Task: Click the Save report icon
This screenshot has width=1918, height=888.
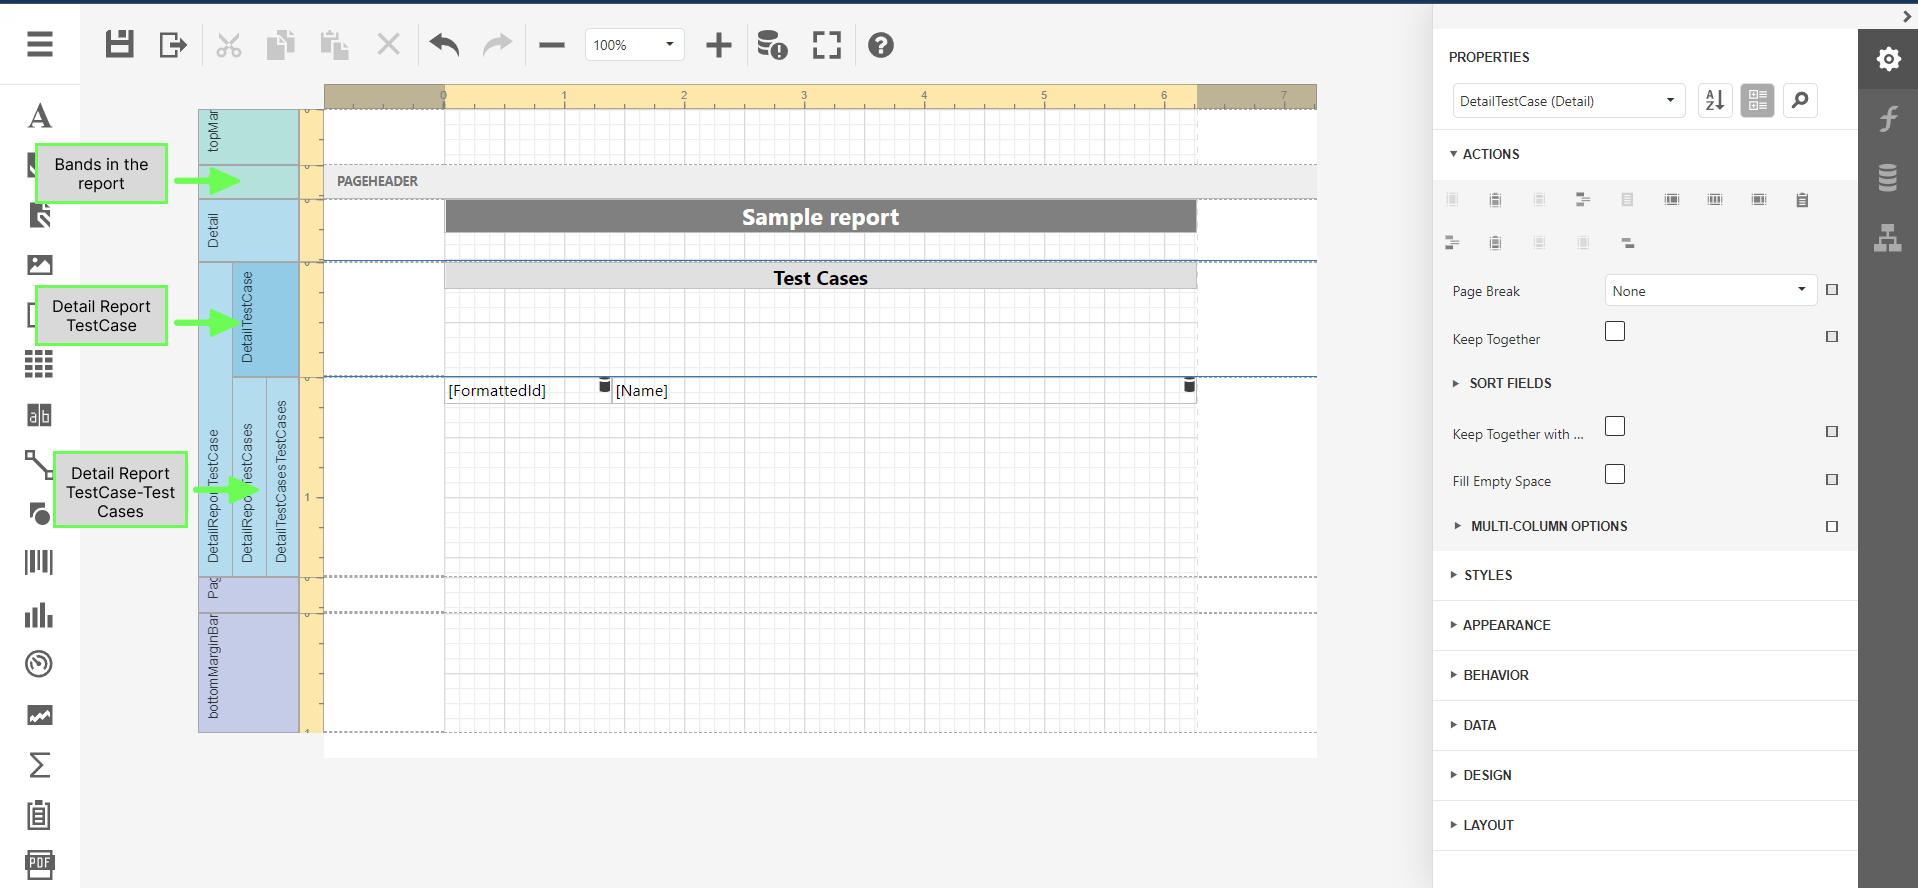Action: (x=120, y=45)
